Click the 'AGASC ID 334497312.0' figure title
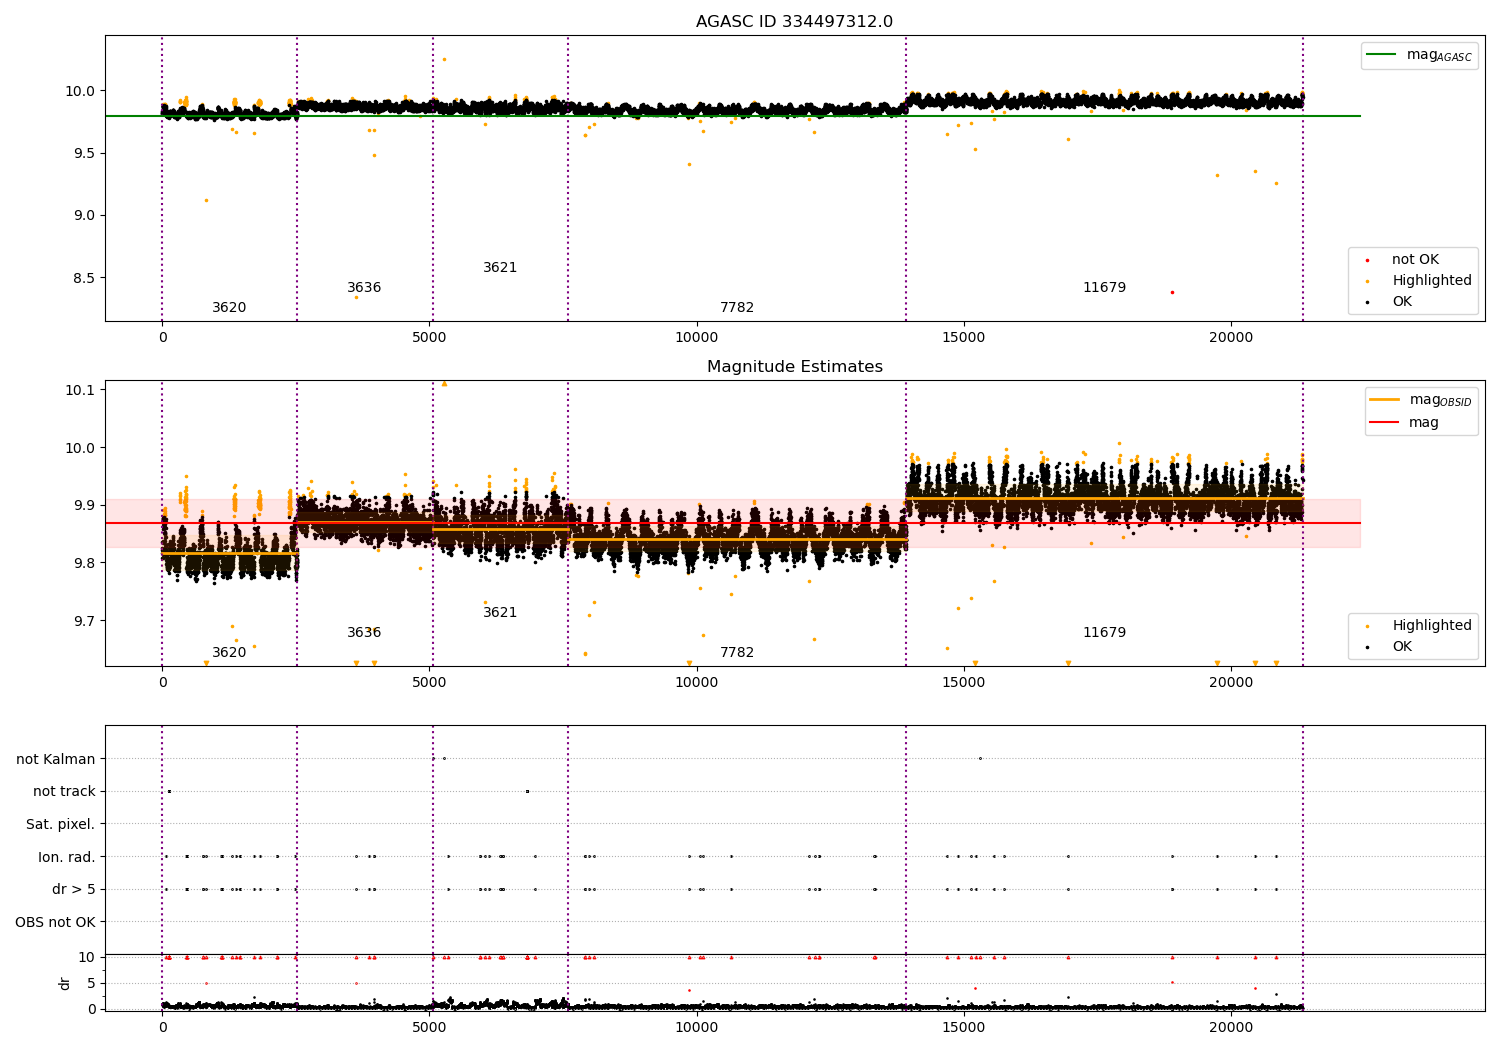Screen dimensions: 1500x1050 [794, 22]
